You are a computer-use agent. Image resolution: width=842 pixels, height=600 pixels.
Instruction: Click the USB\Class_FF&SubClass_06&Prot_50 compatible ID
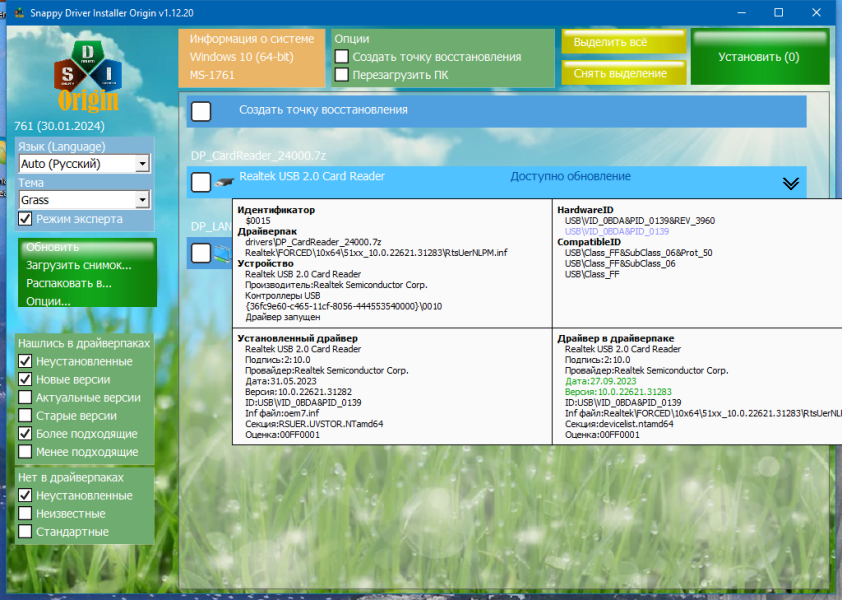pos(639,253)
